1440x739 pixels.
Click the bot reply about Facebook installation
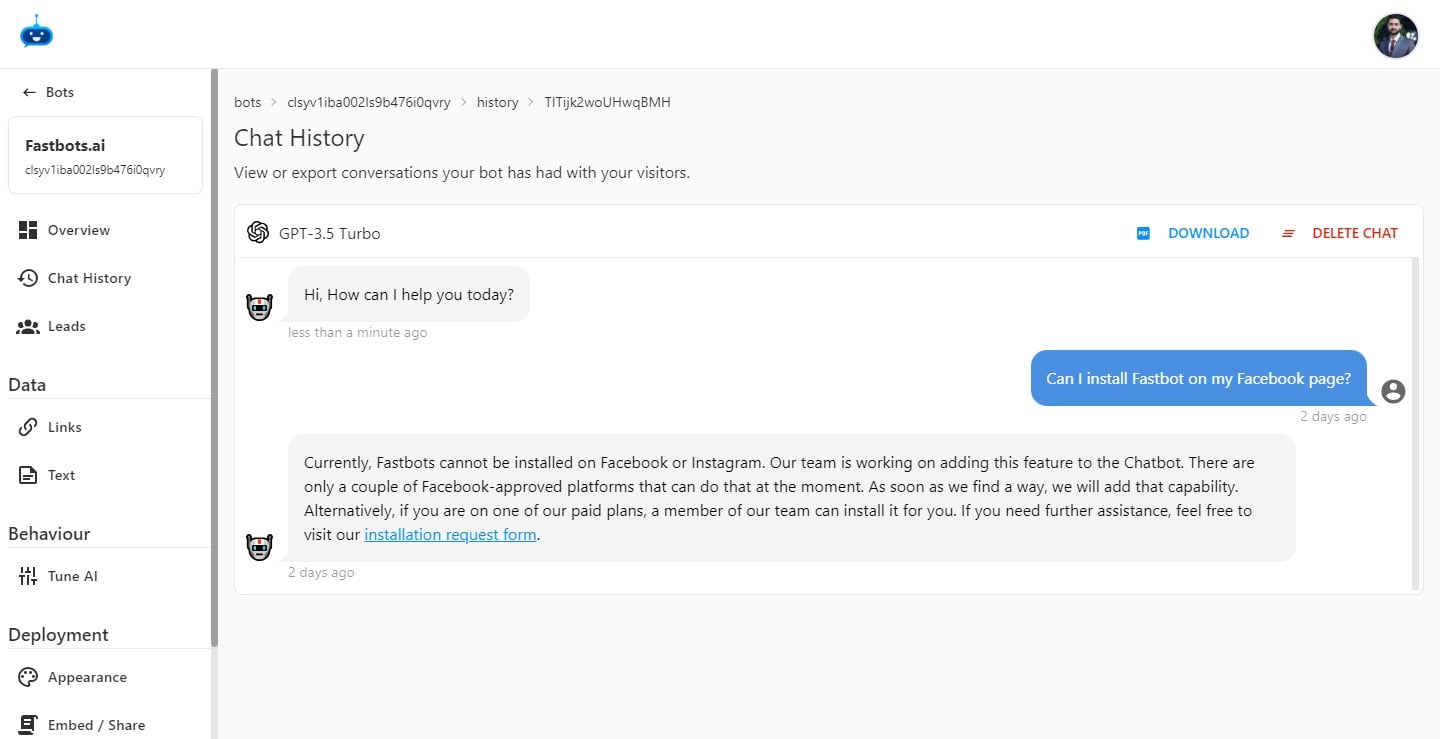(x=792, y=498)
